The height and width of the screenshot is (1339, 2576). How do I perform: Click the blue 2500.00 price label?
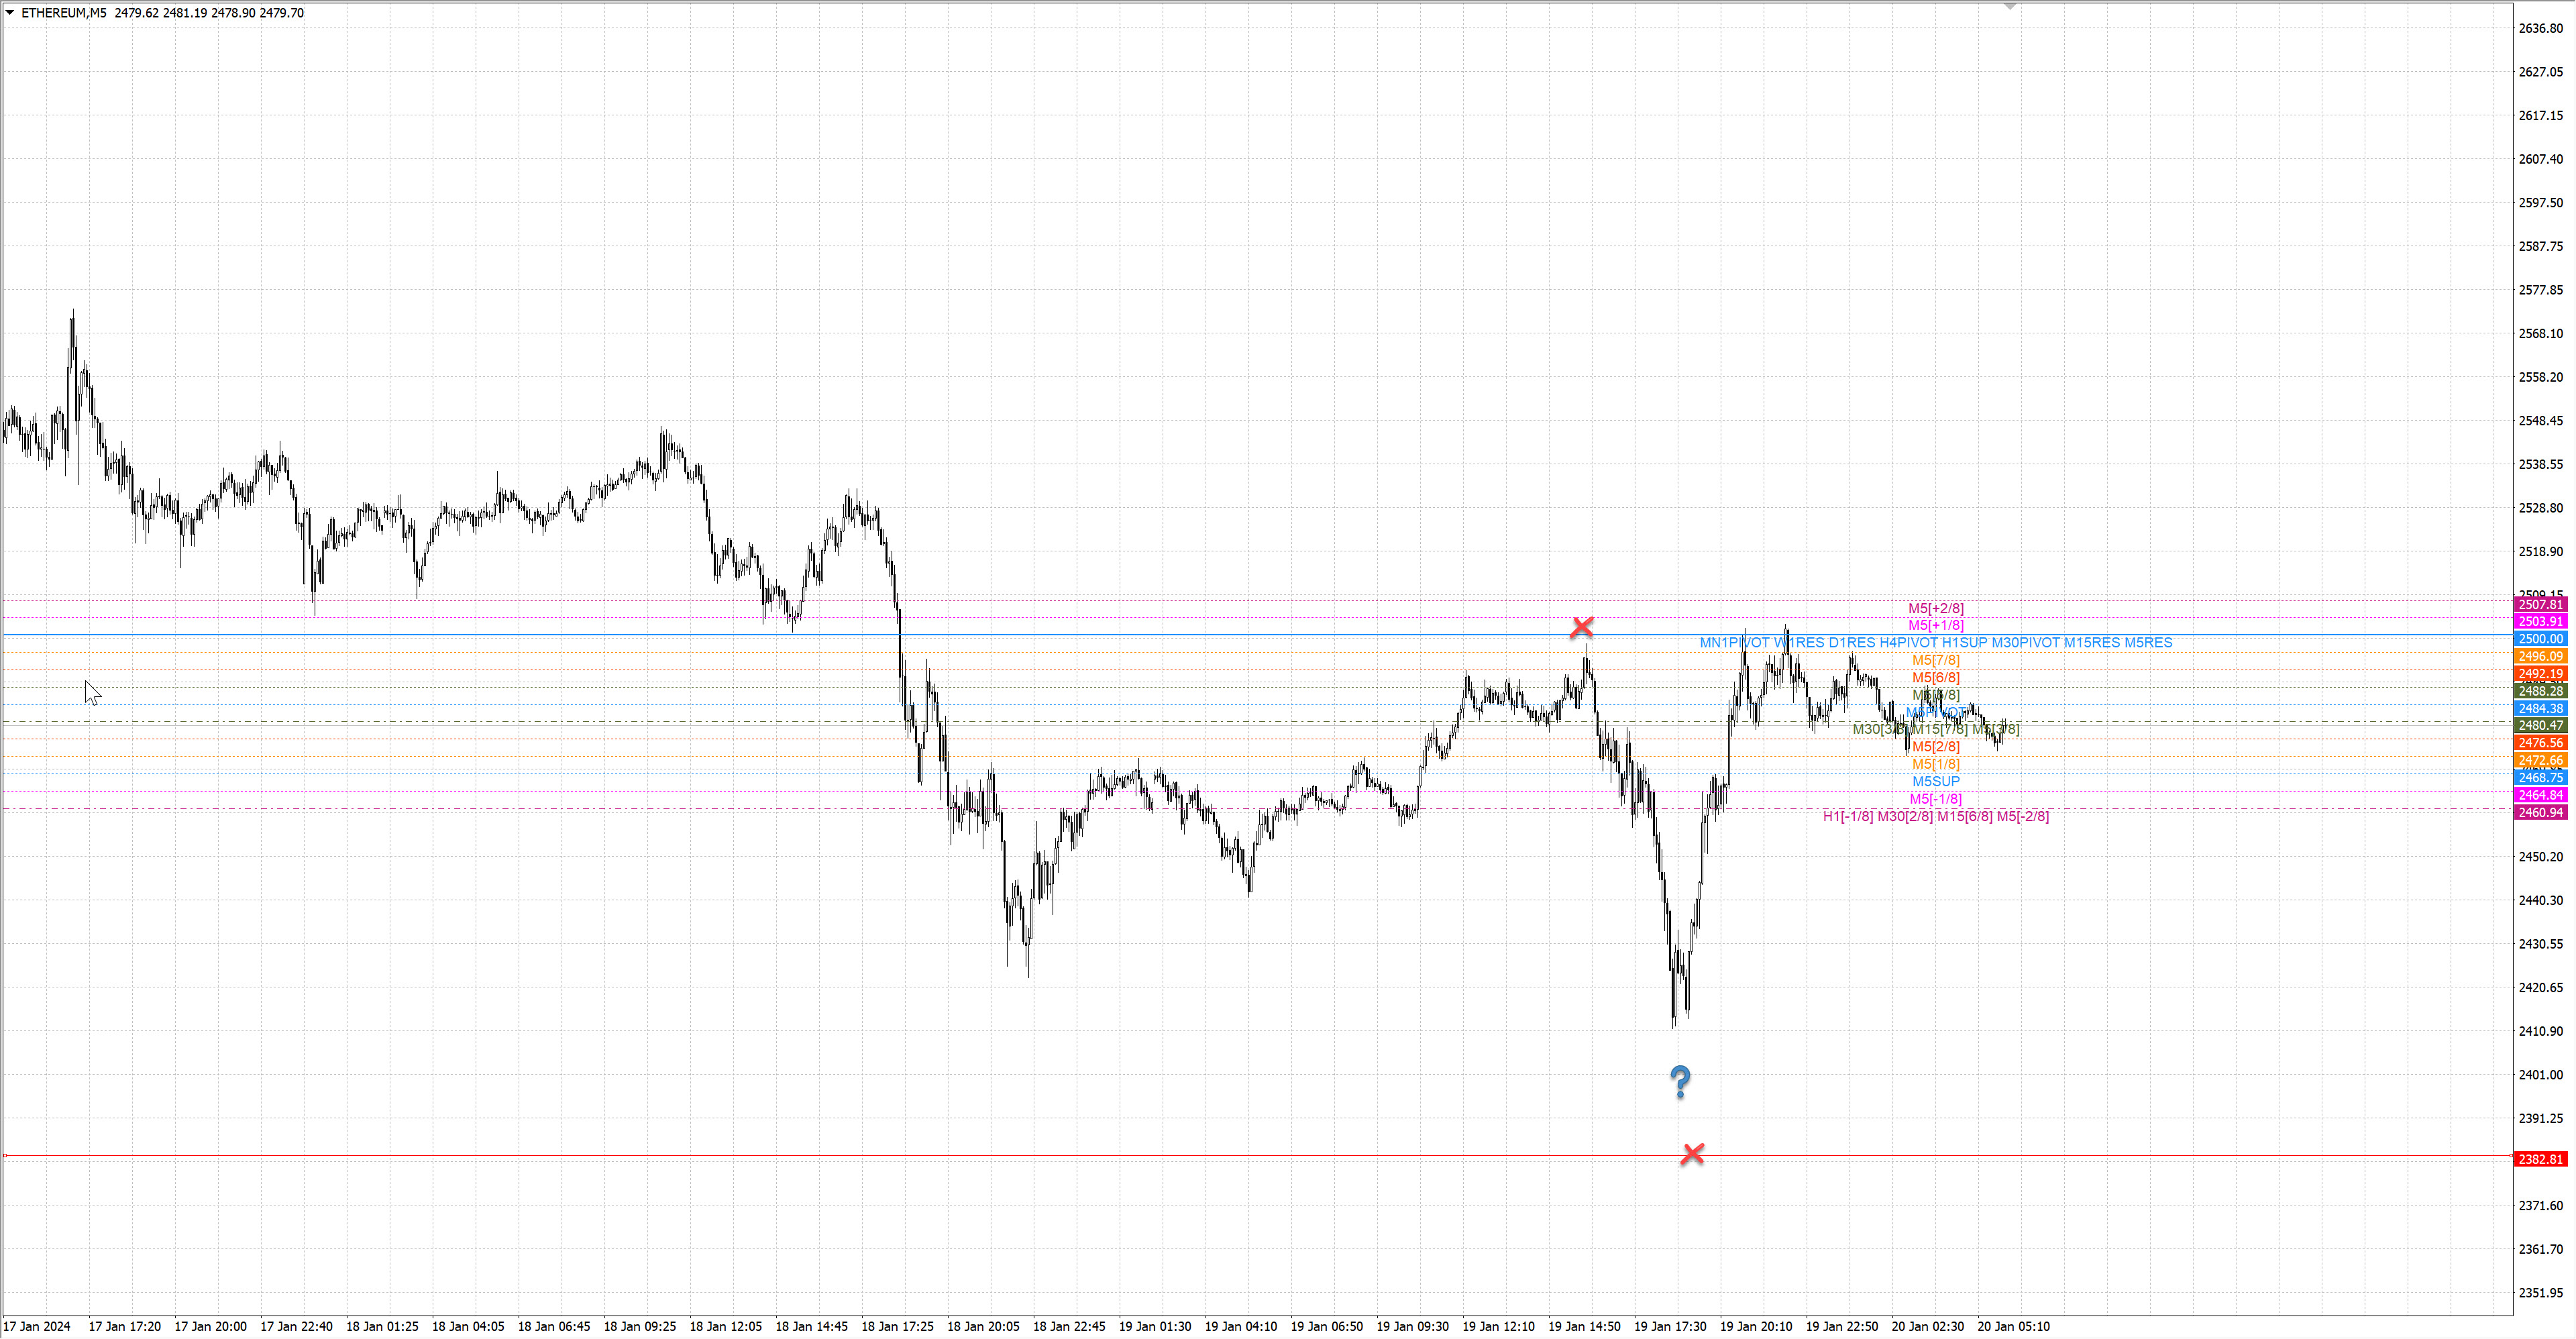click(2540, 638)
